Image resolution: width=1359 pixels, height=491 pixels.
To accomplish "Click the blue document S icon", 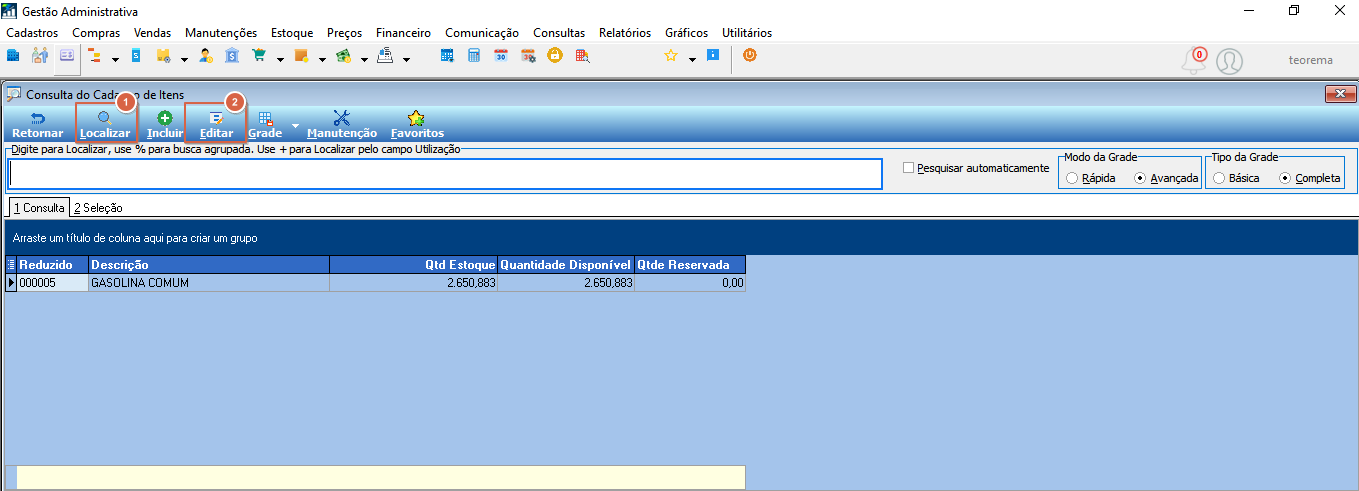I will point(136,56).
